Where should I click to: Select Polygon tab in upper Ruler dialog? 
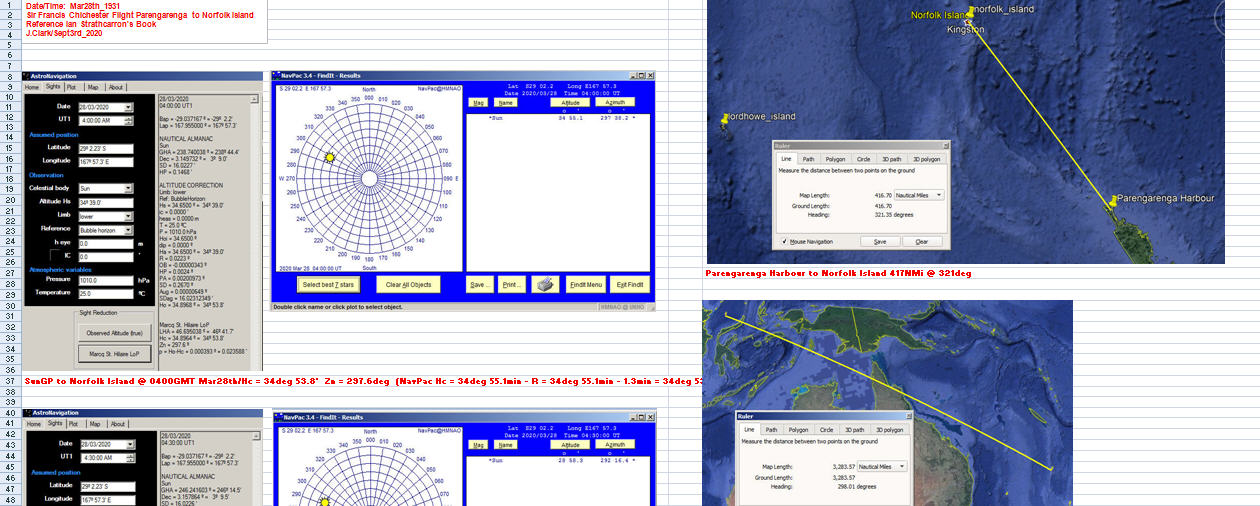[836, 159]
